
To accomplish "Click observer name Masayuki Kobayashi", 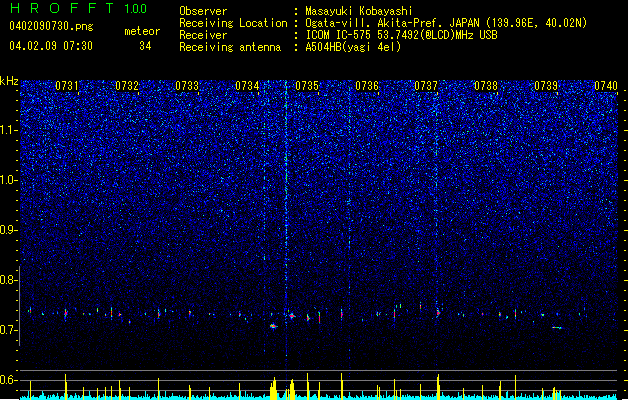I will tap(359, 11).
